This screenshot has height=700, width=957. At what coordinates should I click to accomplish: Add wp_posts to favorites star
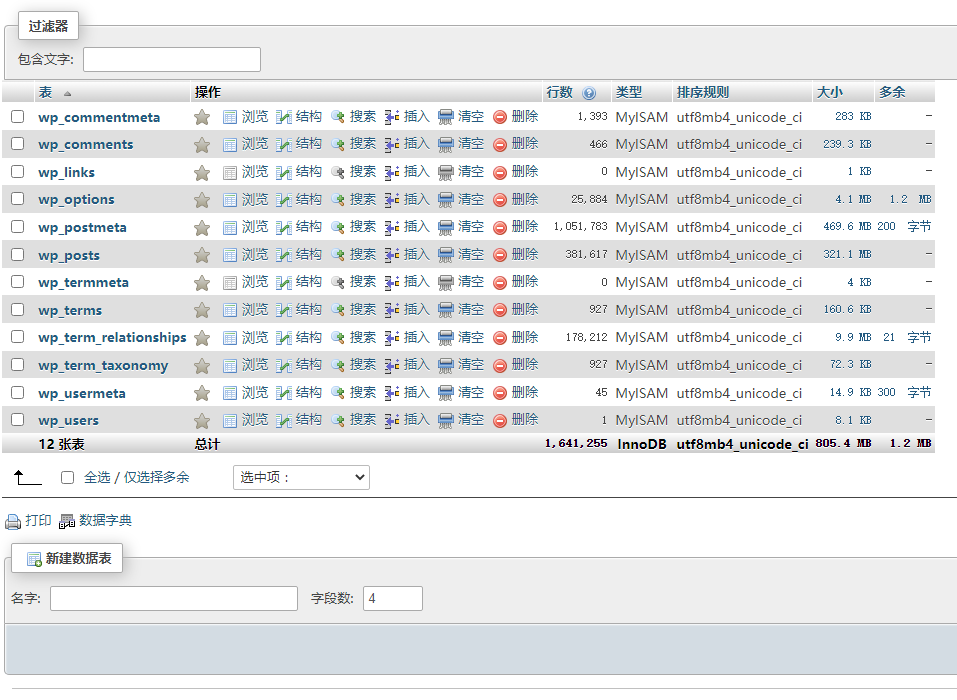pyautogui.click(x=202, y=255)
